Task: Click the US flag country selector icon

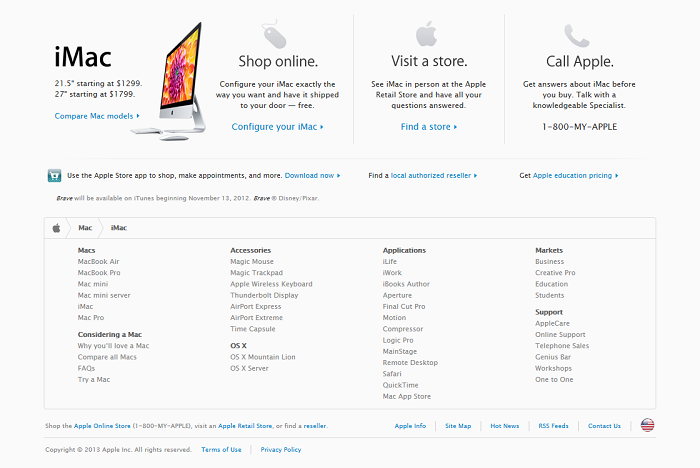Action: [x=647, y=425]
